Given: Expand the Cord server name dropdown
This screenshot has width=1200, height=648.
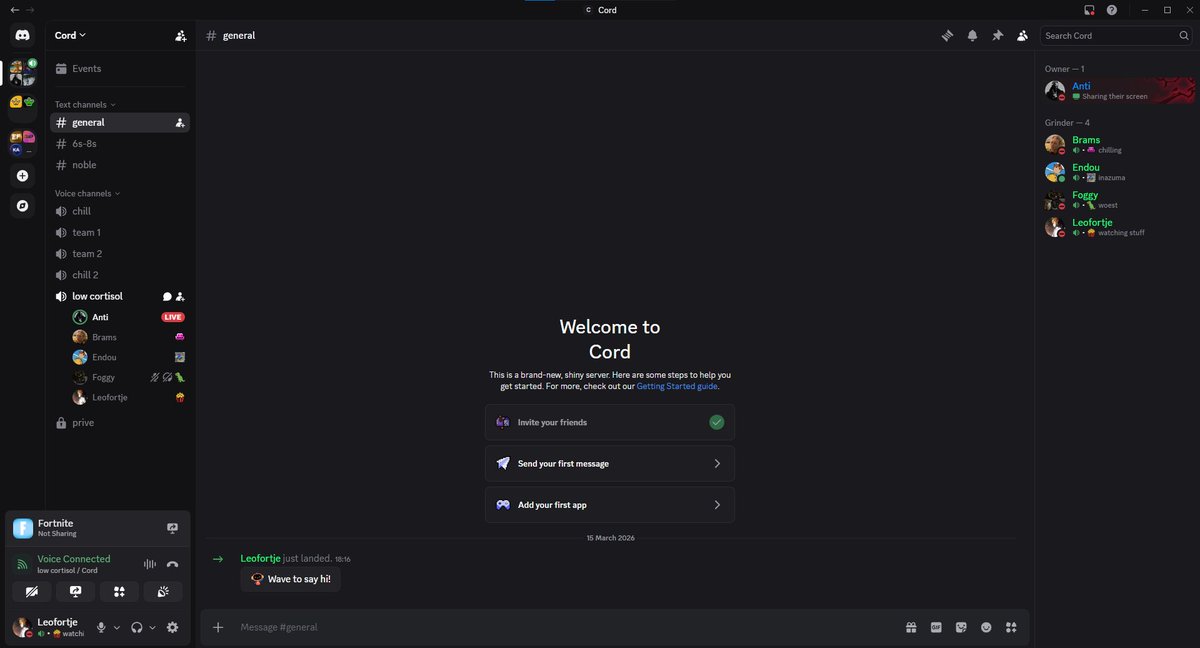Looking at the screenshot, I should click(x=70, y=35).
